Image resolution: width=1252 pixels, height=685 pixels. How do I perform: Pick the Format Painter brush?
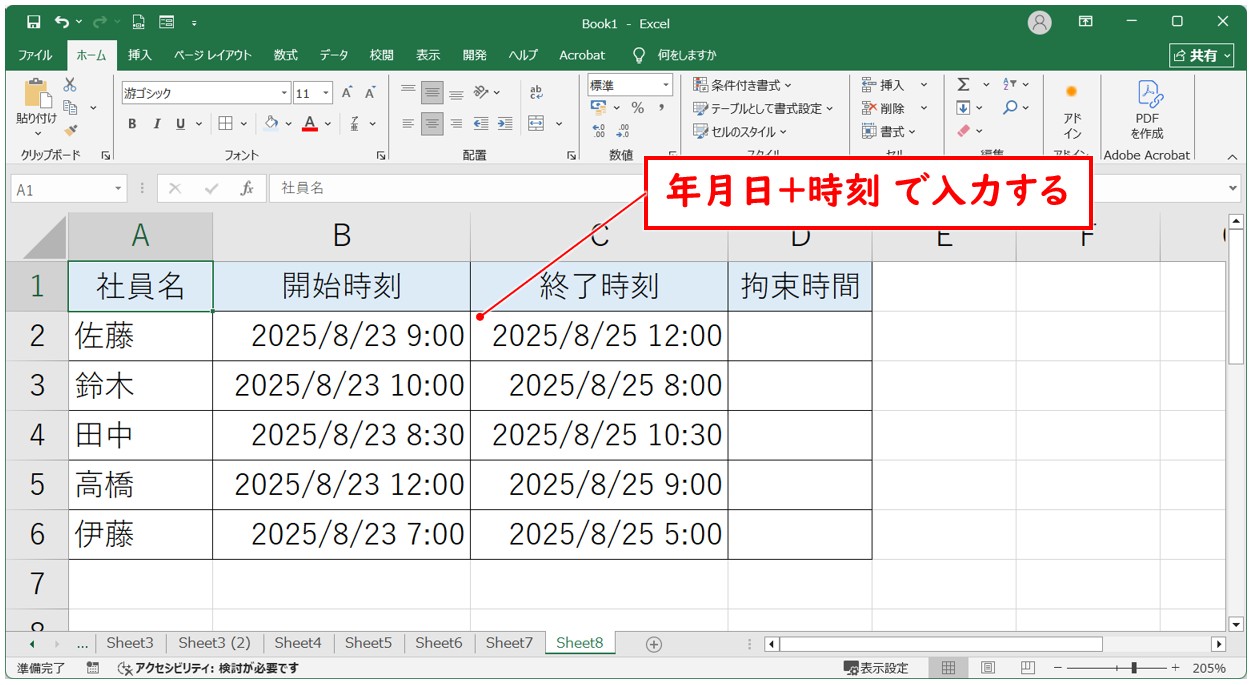point(70,130)
